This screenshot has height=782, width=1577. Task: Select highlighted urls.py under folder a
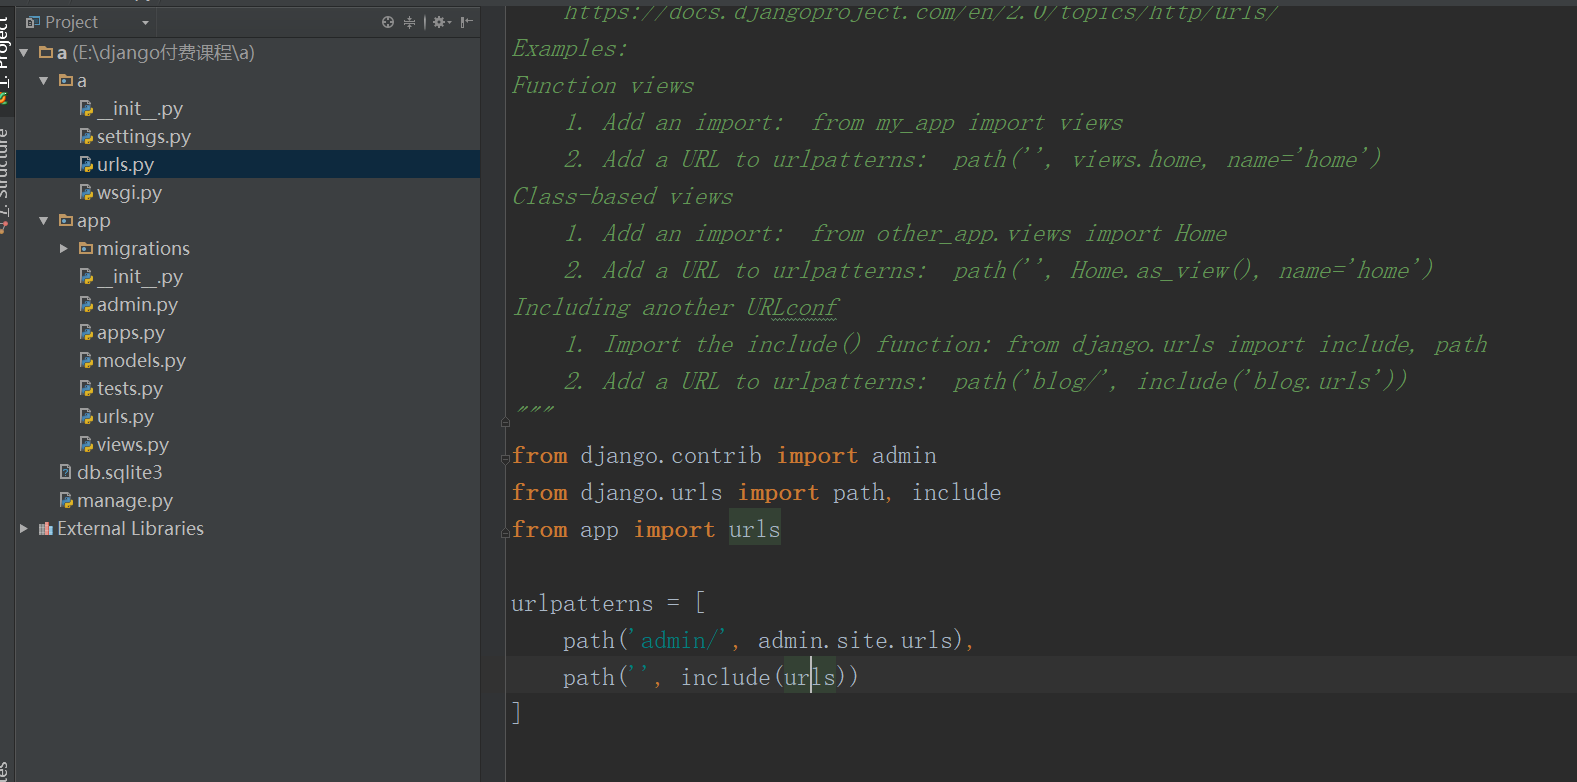[x=248, y=164]
